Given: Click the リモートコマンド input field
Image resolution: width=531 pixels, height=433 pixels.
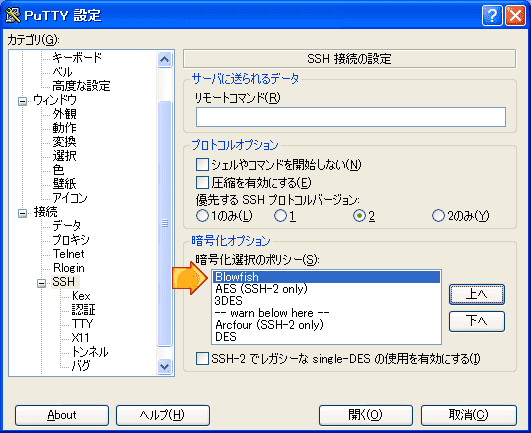Looking at the screenshot, I should pyautogui.click(x=351, y=117).
